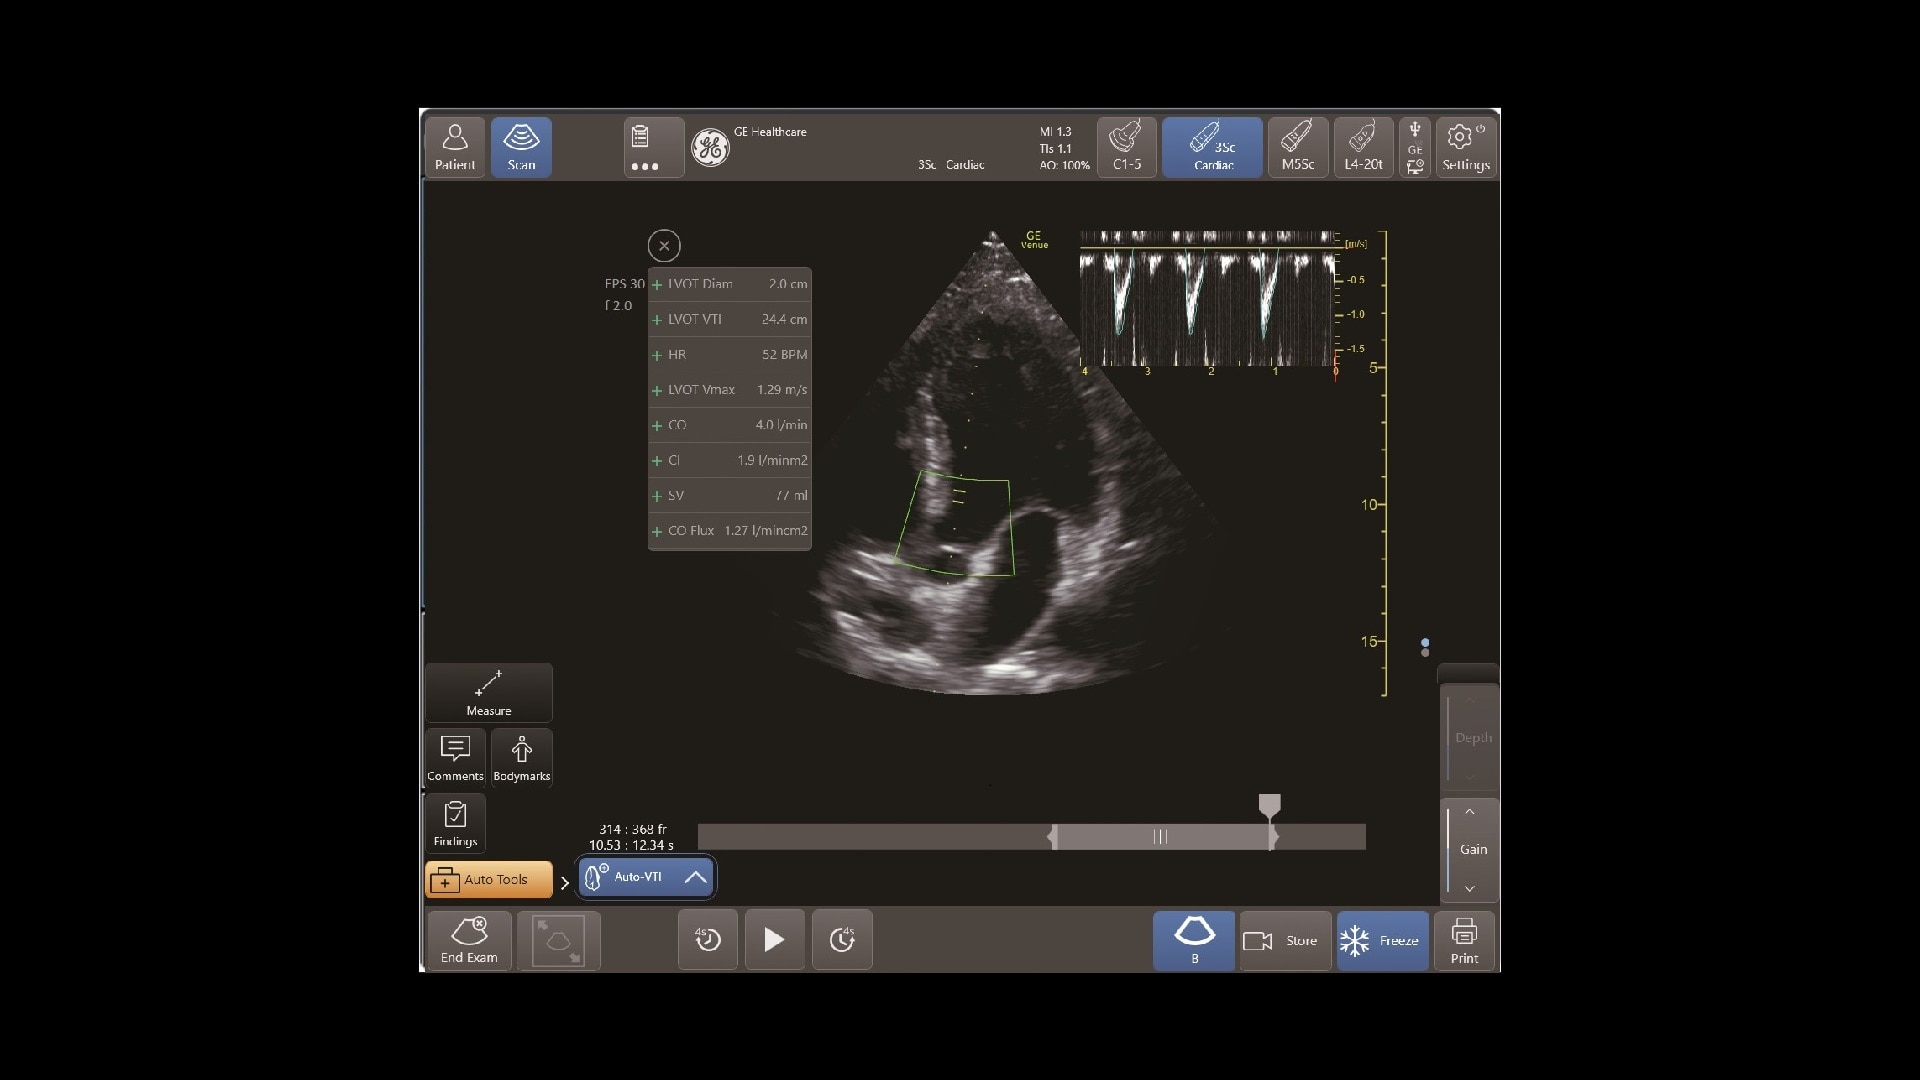Screen dimensions: 1920x1080
Task: Open the Comments annotation tool
Action: click(455, 758)
